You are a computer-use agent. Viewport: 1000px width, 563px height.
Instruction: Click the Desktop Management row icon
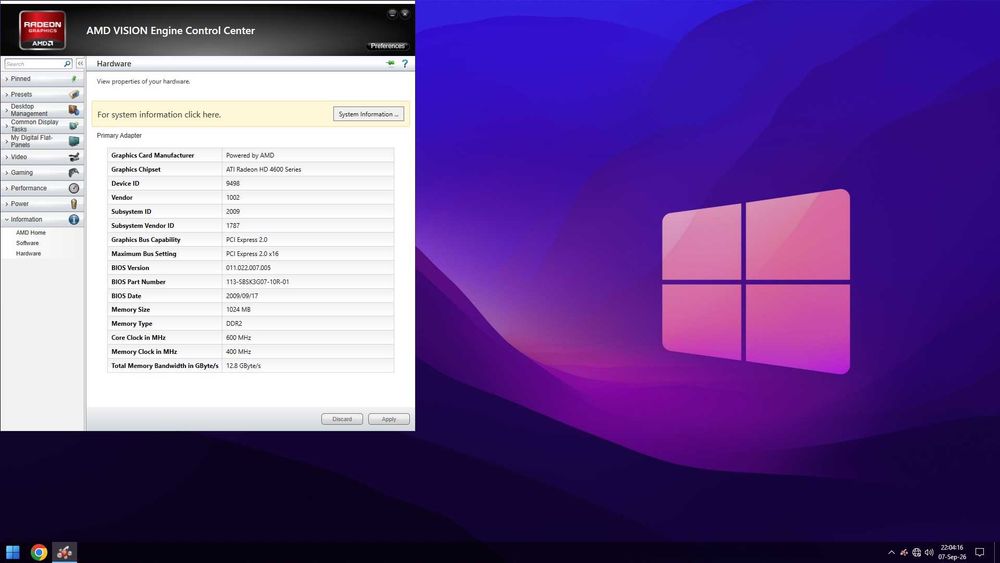coord(74,110)
